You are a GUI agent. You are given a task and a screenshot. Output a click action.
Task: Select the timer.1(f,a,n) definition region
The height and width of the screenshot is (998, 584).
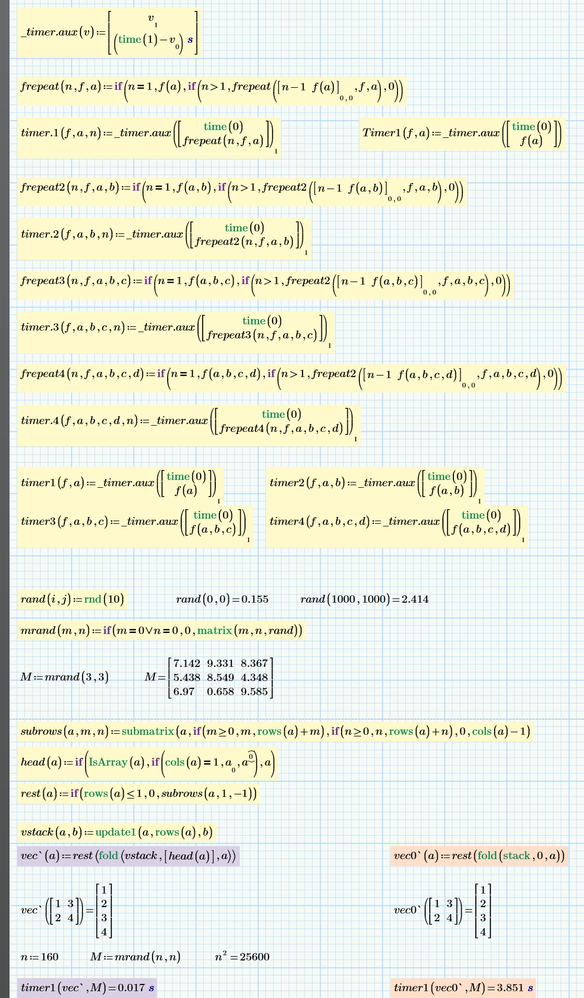point(149,136)
